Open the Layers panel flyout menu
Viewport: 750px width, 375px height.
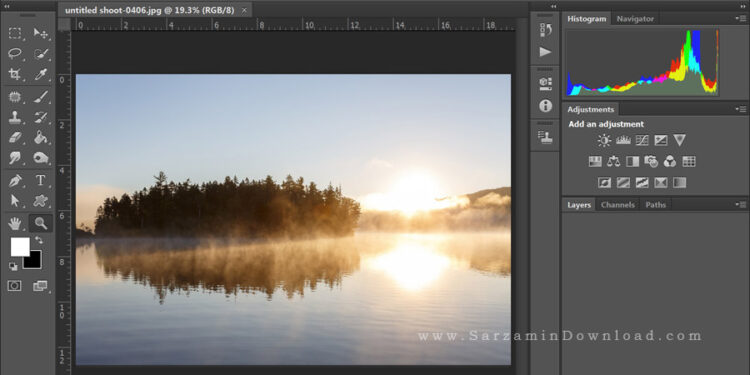coord(741,205)
